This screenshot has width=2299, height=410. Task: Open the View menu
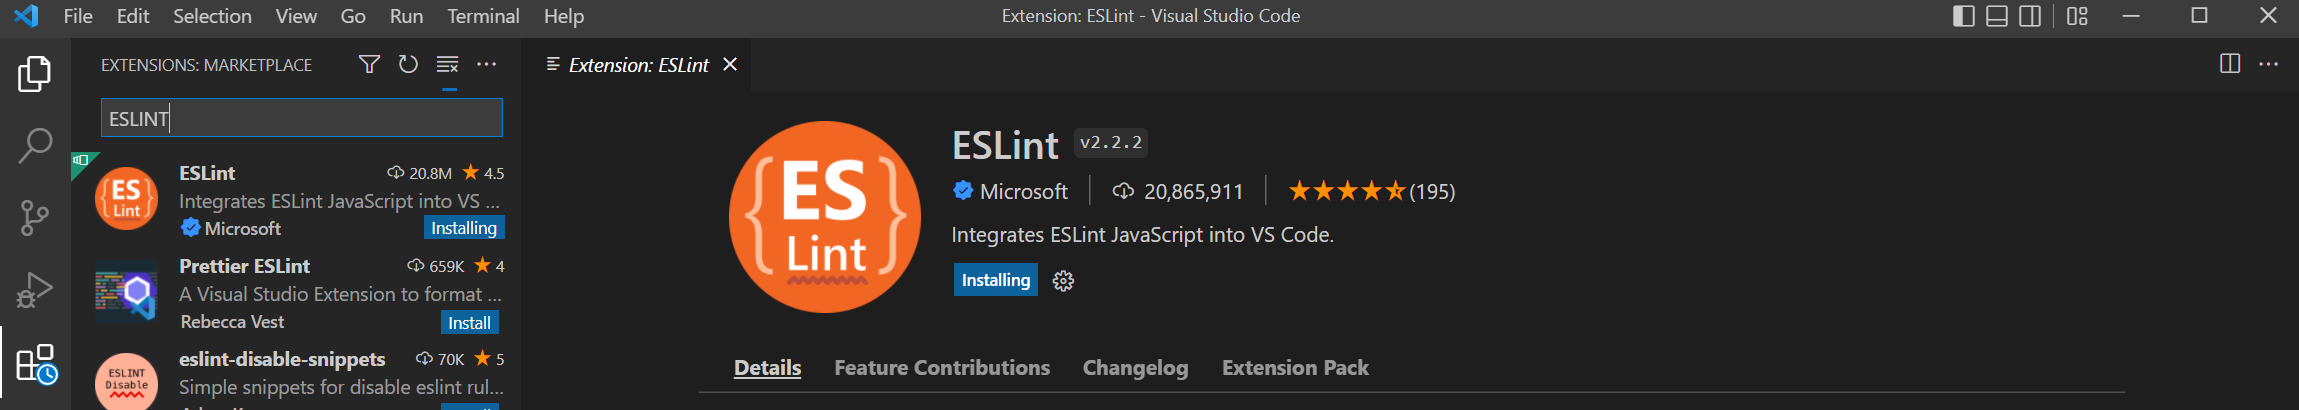click(296, 16)
